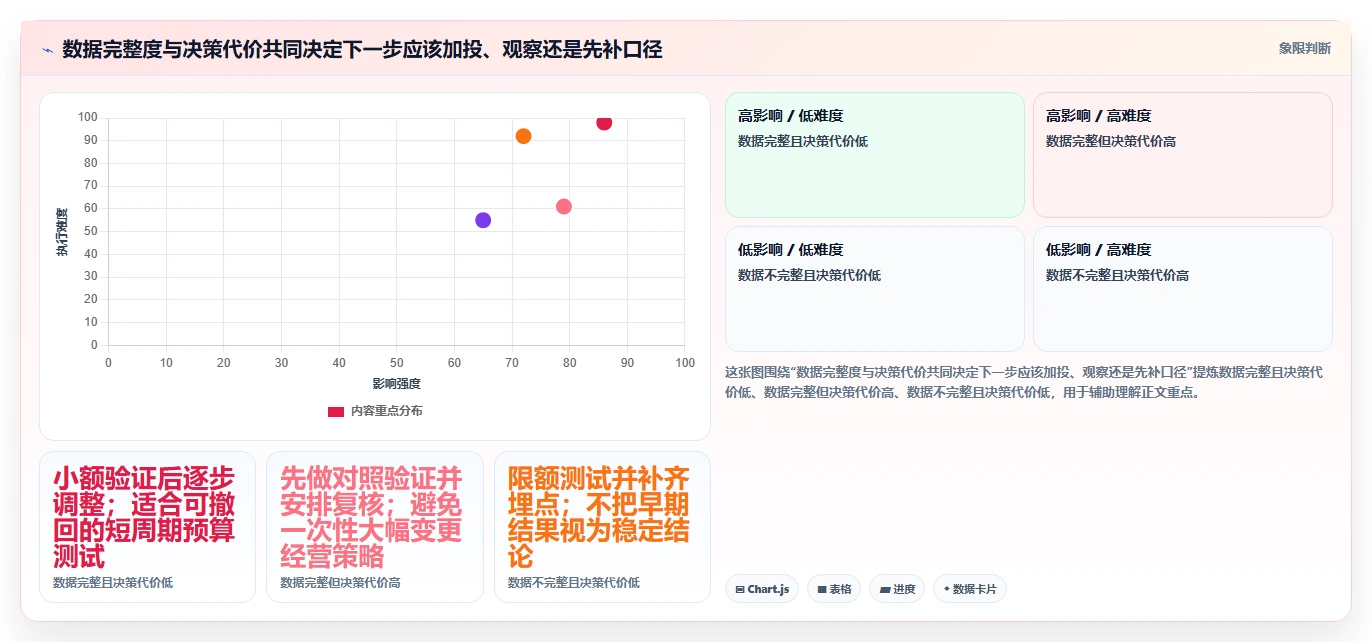Viewport: 1372px width, 642px height.
Task: Select the 先做对照验证并安排复核 summary card
Action: tap(375, 527)
